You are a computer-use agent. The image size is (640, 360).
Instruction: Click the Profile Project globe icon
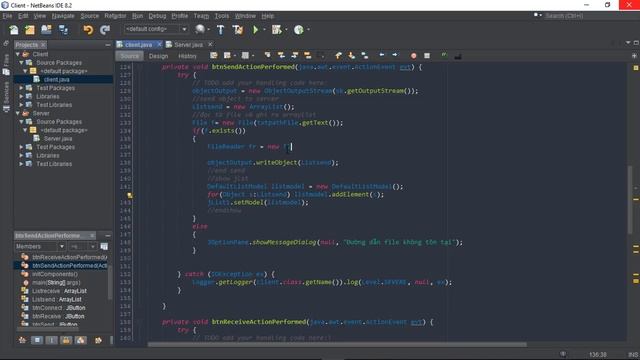coord(299,30)
